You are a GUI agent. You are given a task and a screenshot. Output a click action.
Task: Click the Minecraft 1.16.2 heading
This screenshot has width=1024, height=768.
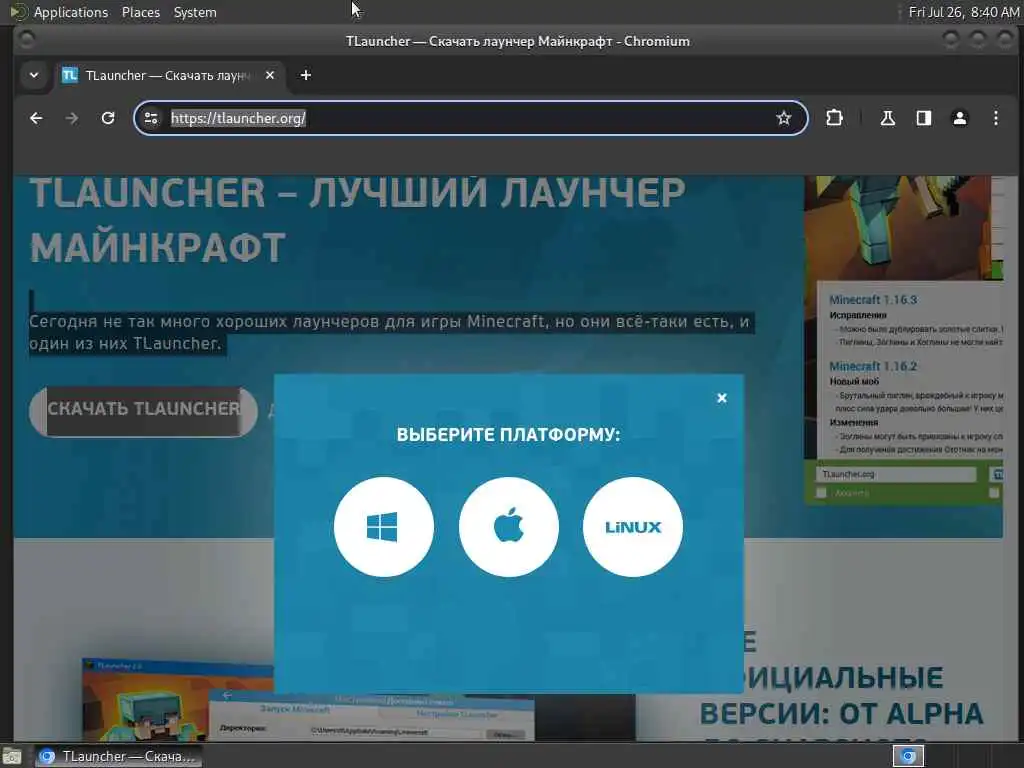click(872, 366)
